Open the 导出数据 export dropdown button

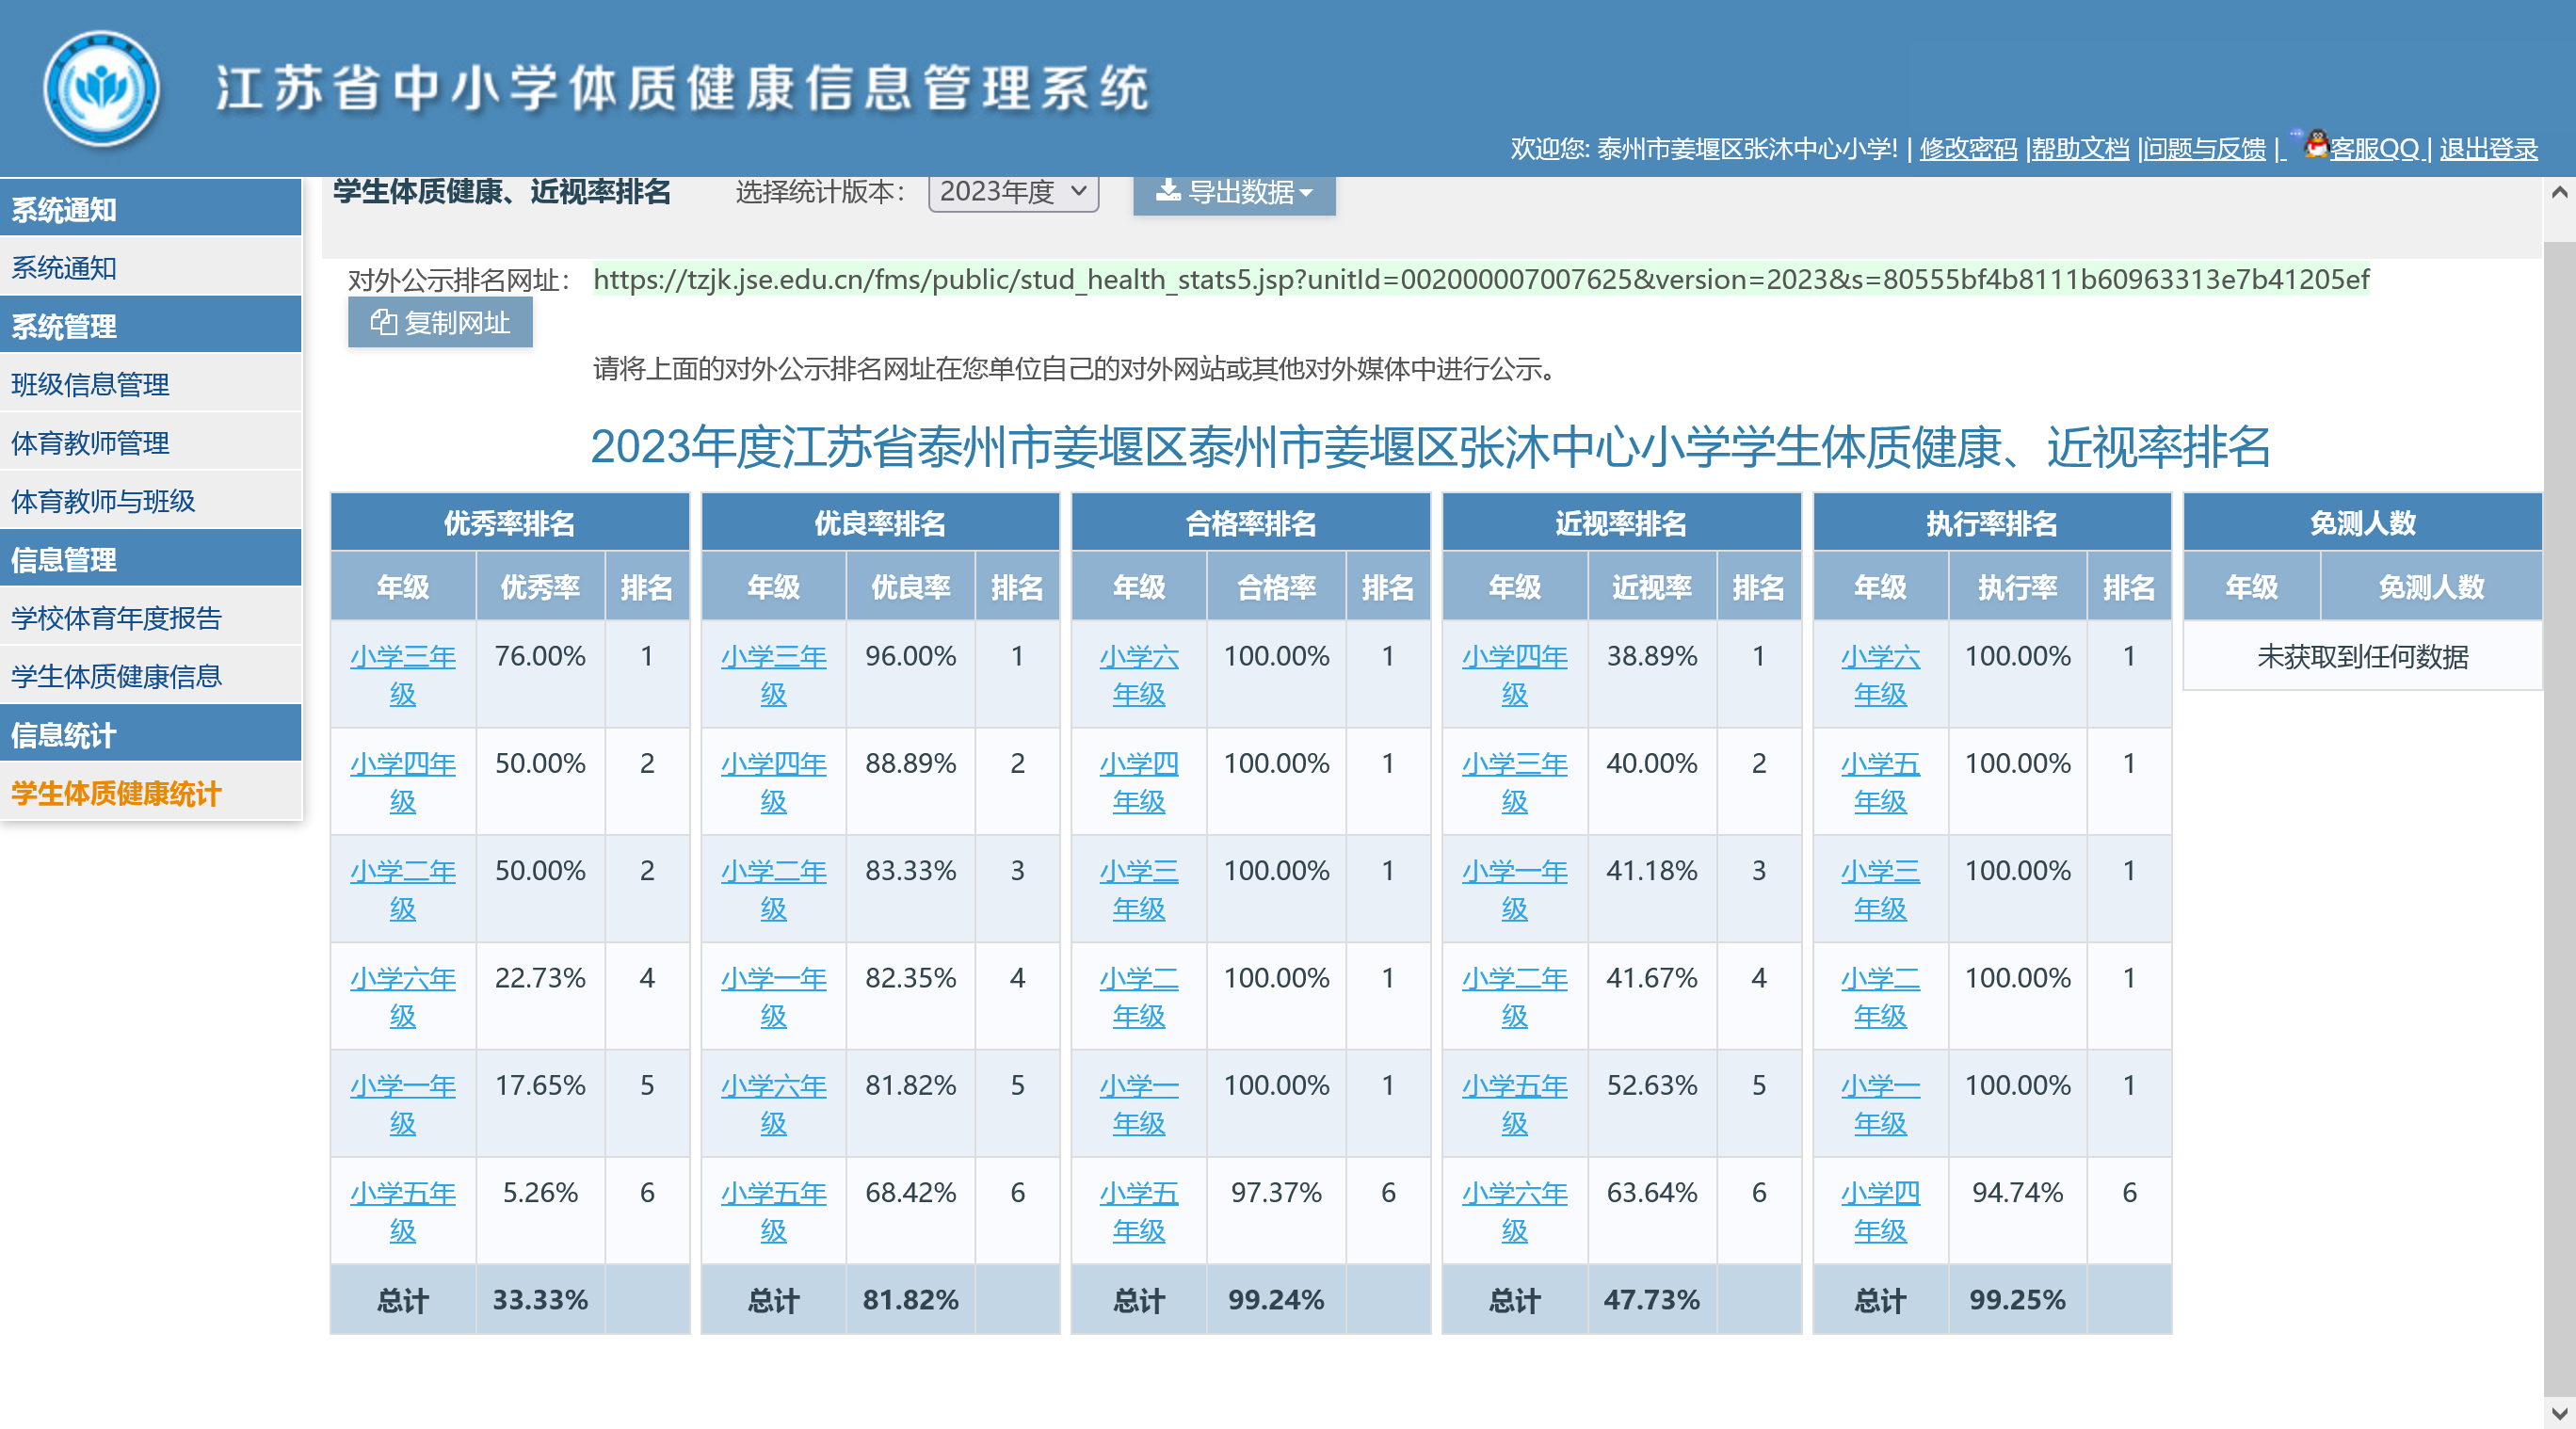(x=1233, y=191)
